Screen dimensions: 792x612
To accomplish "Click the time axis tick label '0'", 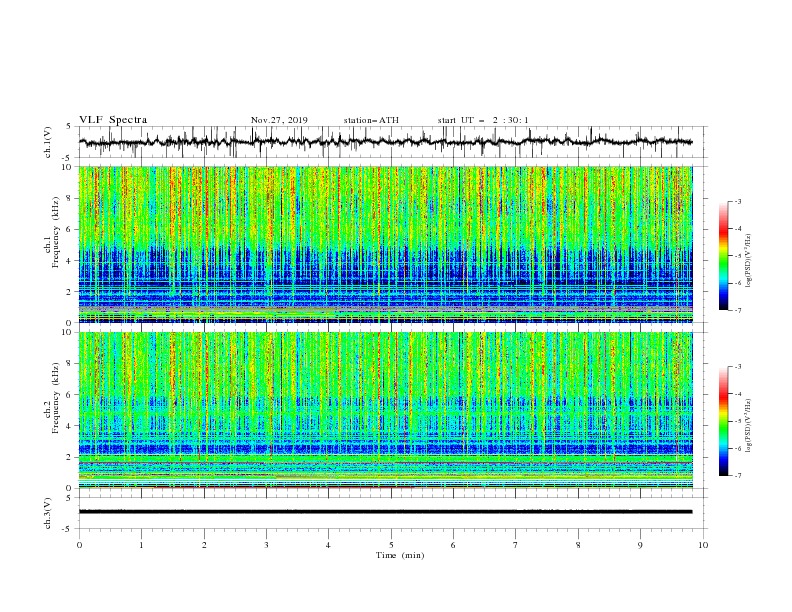I will point(79,545).
